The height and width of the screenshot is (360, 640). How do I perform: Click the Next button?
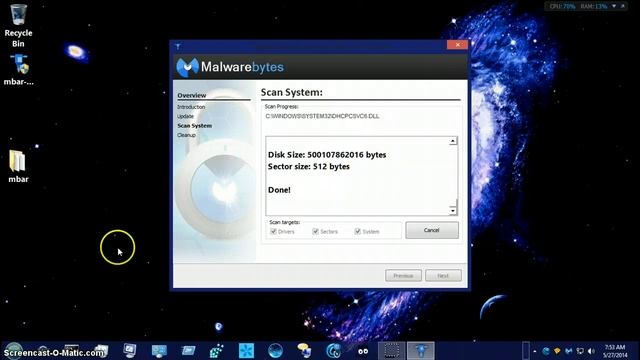(x=443, y=276)
